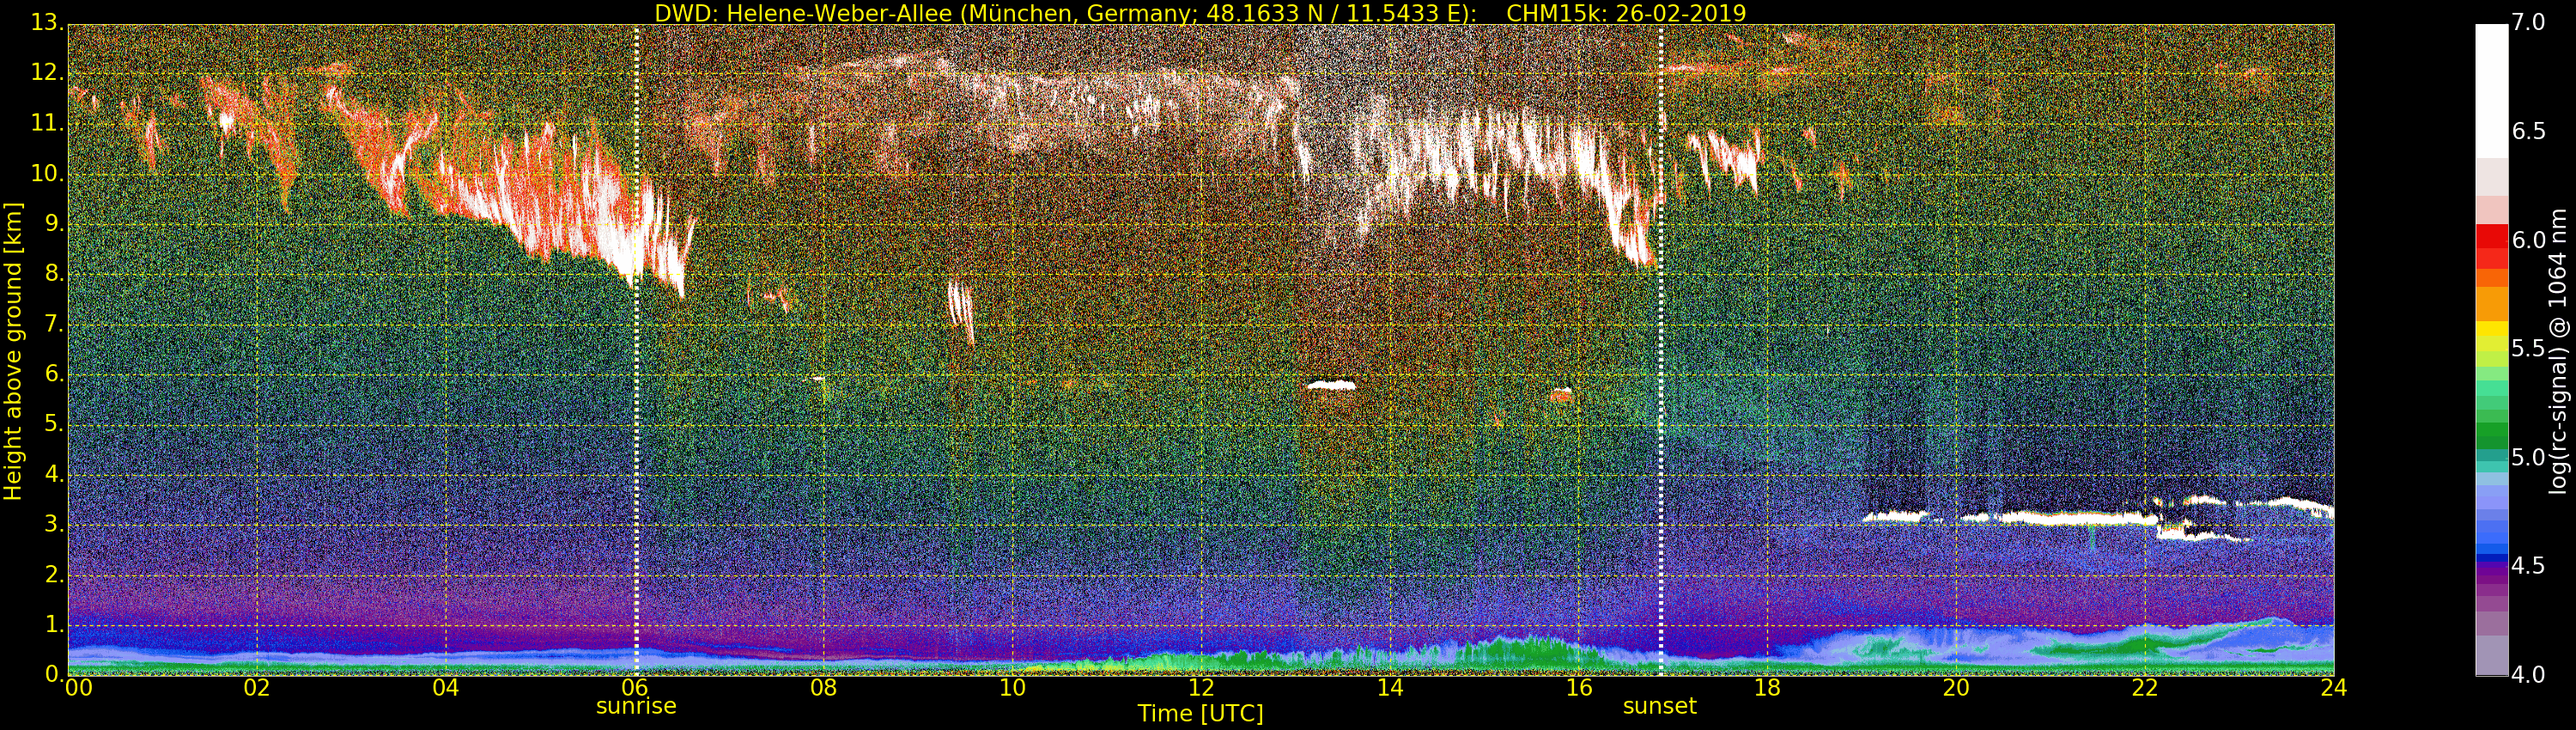Click the '8.' height tick label
This screenshot has width=2576, height=730.
point(54,274)
